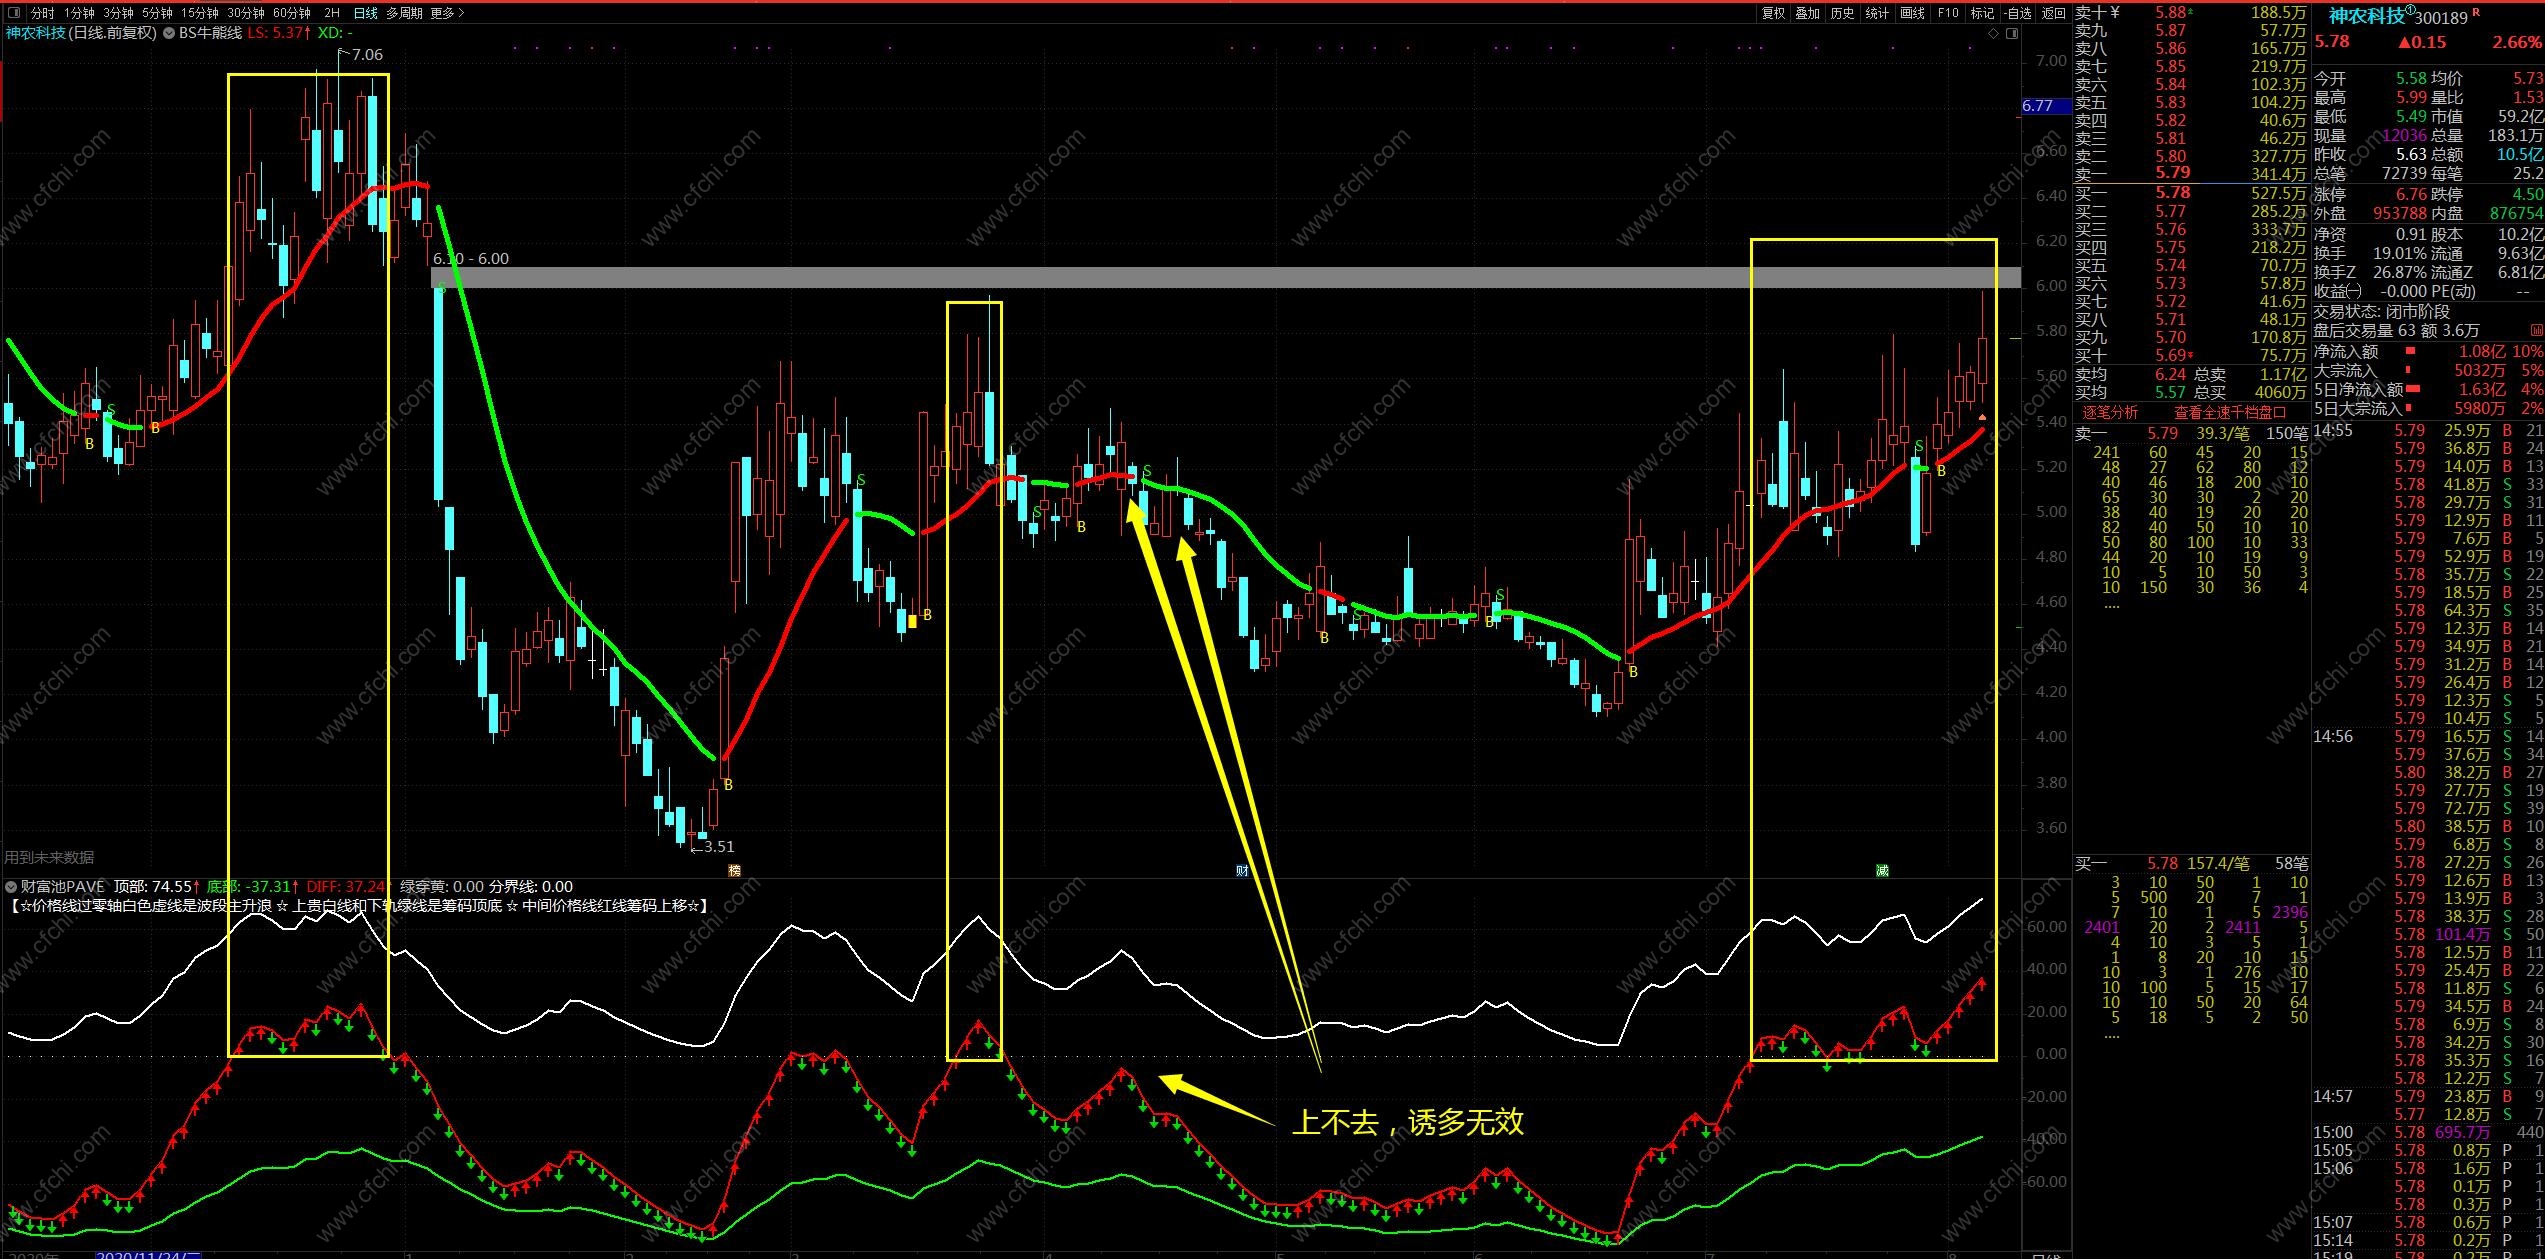The width and height of the screenshot is (2545, 1259).
Task: Toggle the side panel icon near price axis
Action: point(2012,33)
